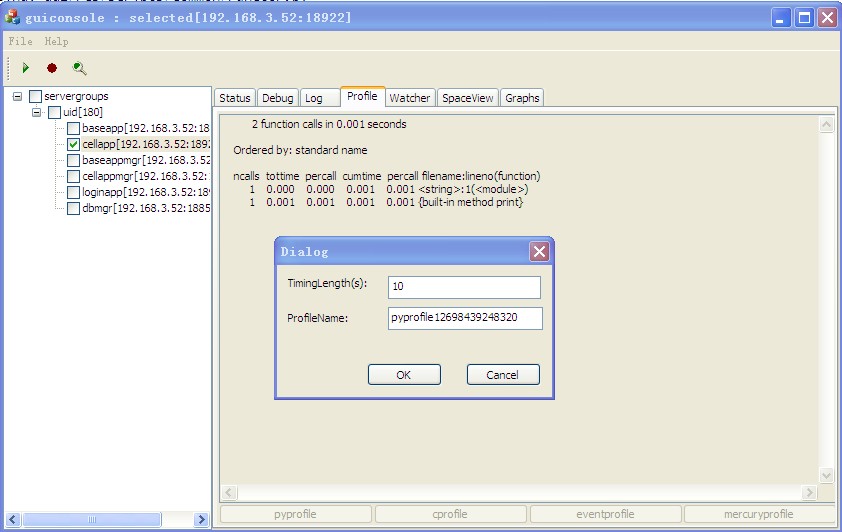Click the tree panel horizontal scrollbar right arrow
This screenshot has height=532, width=842.
(201, 520)
